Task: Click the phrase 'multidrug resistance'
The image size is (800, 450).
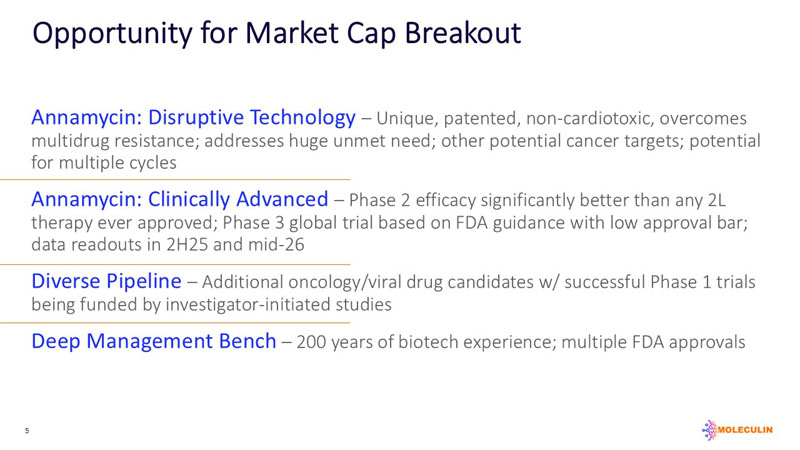Action: click(102, 141)
